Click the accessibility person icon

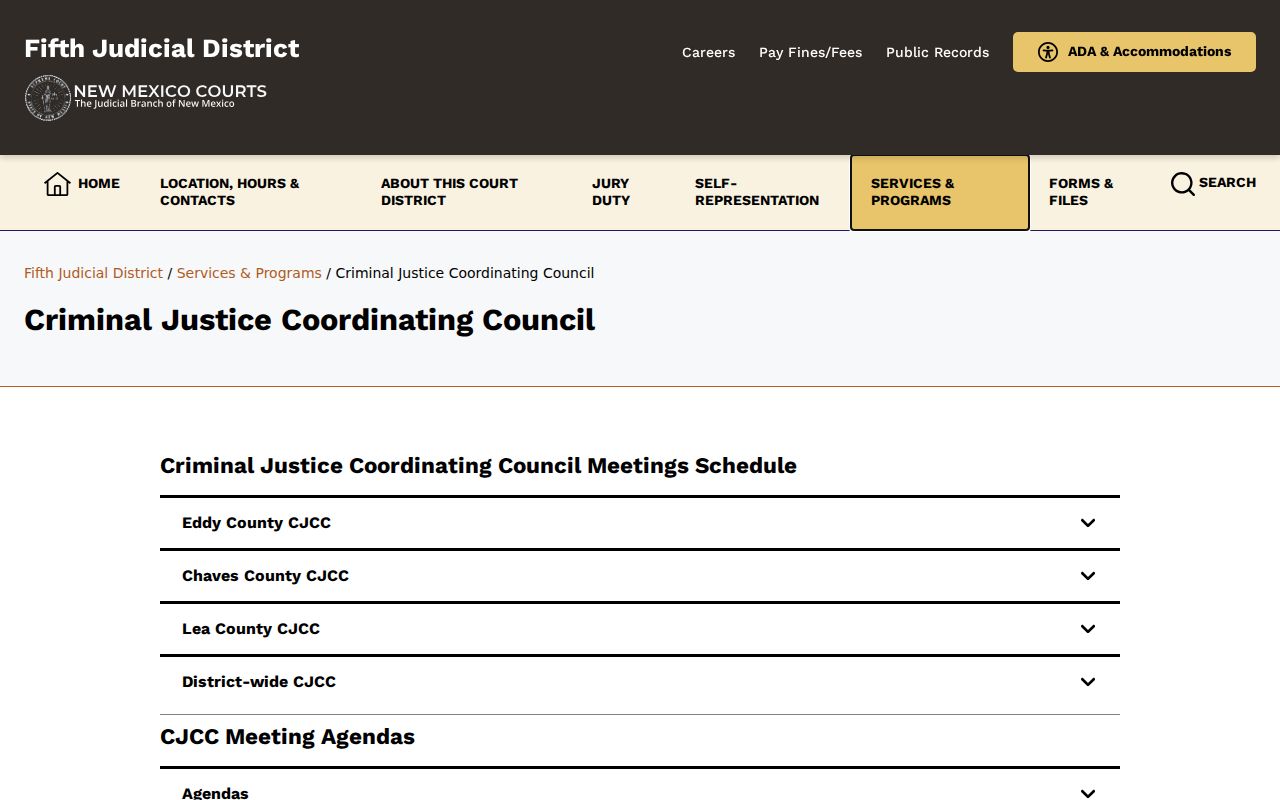(x=1047, y=52)
